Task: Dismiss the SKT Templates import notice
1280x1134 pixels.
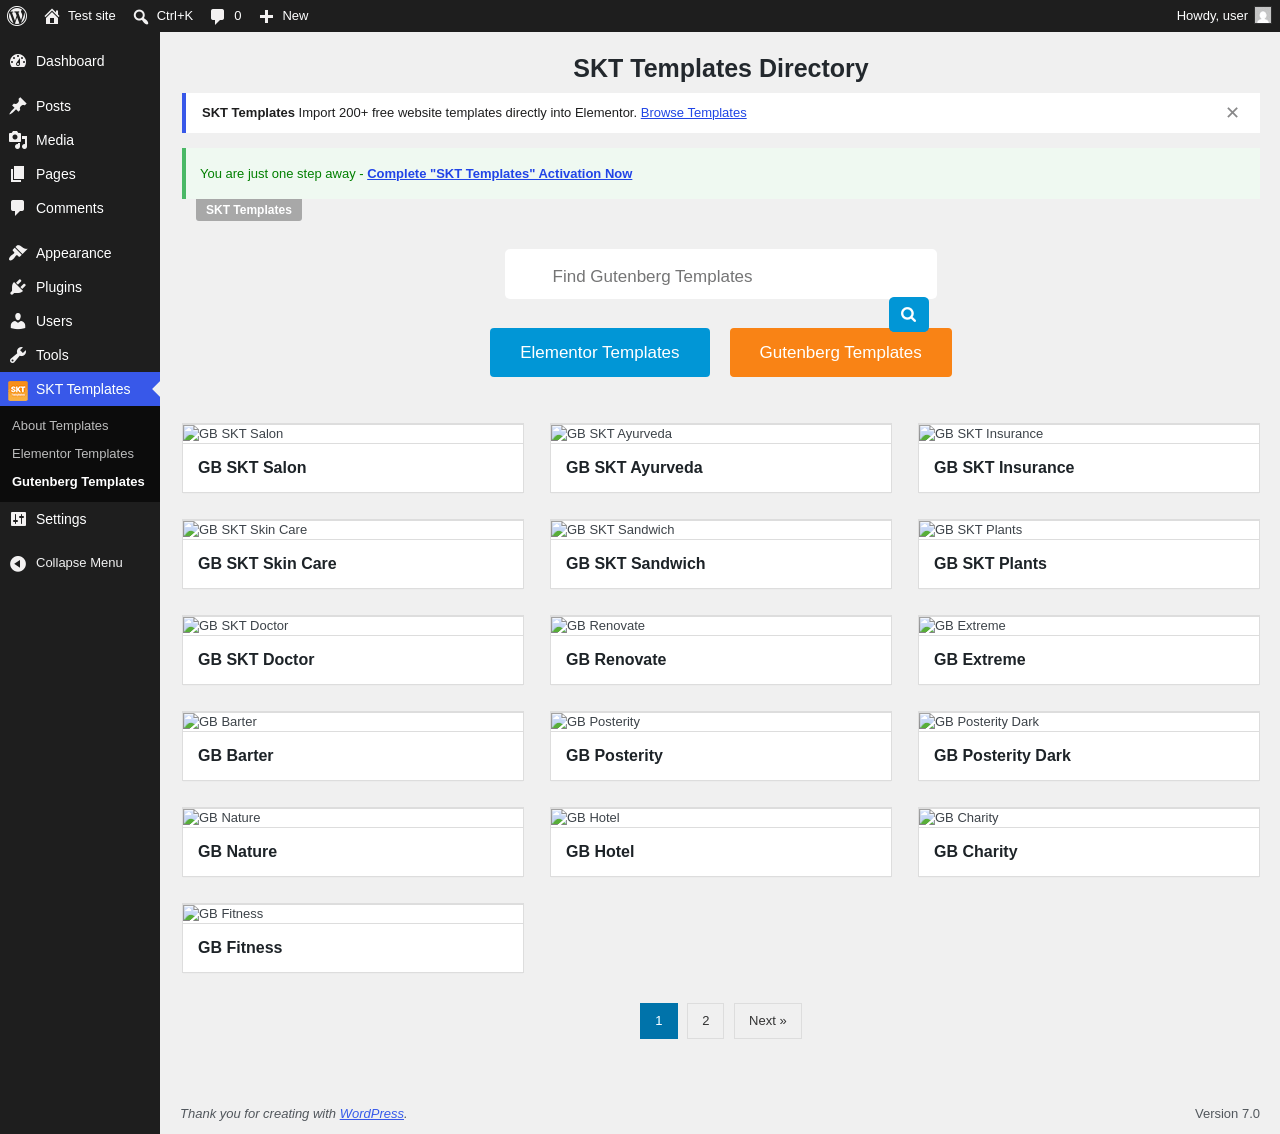Action: 1232,113
